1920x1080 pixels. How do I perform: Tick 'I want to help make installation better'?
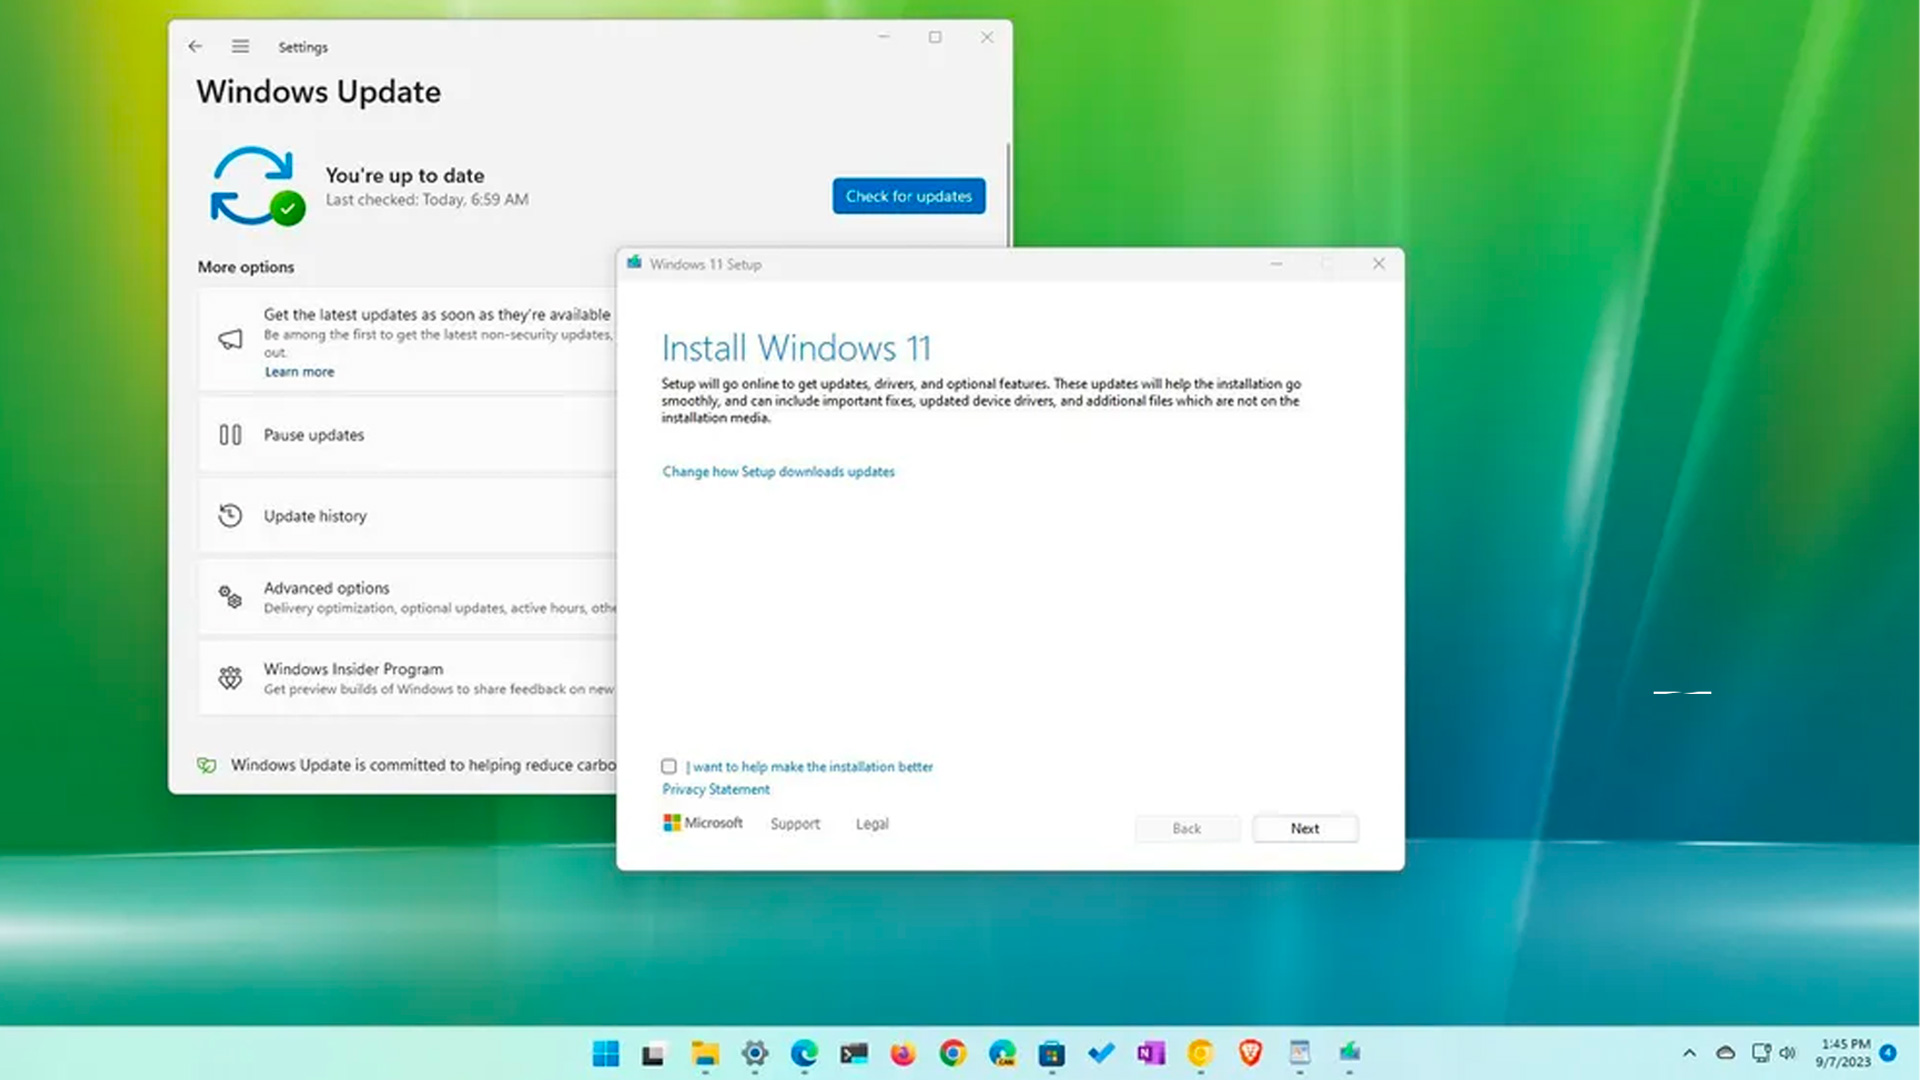point(669,766)
